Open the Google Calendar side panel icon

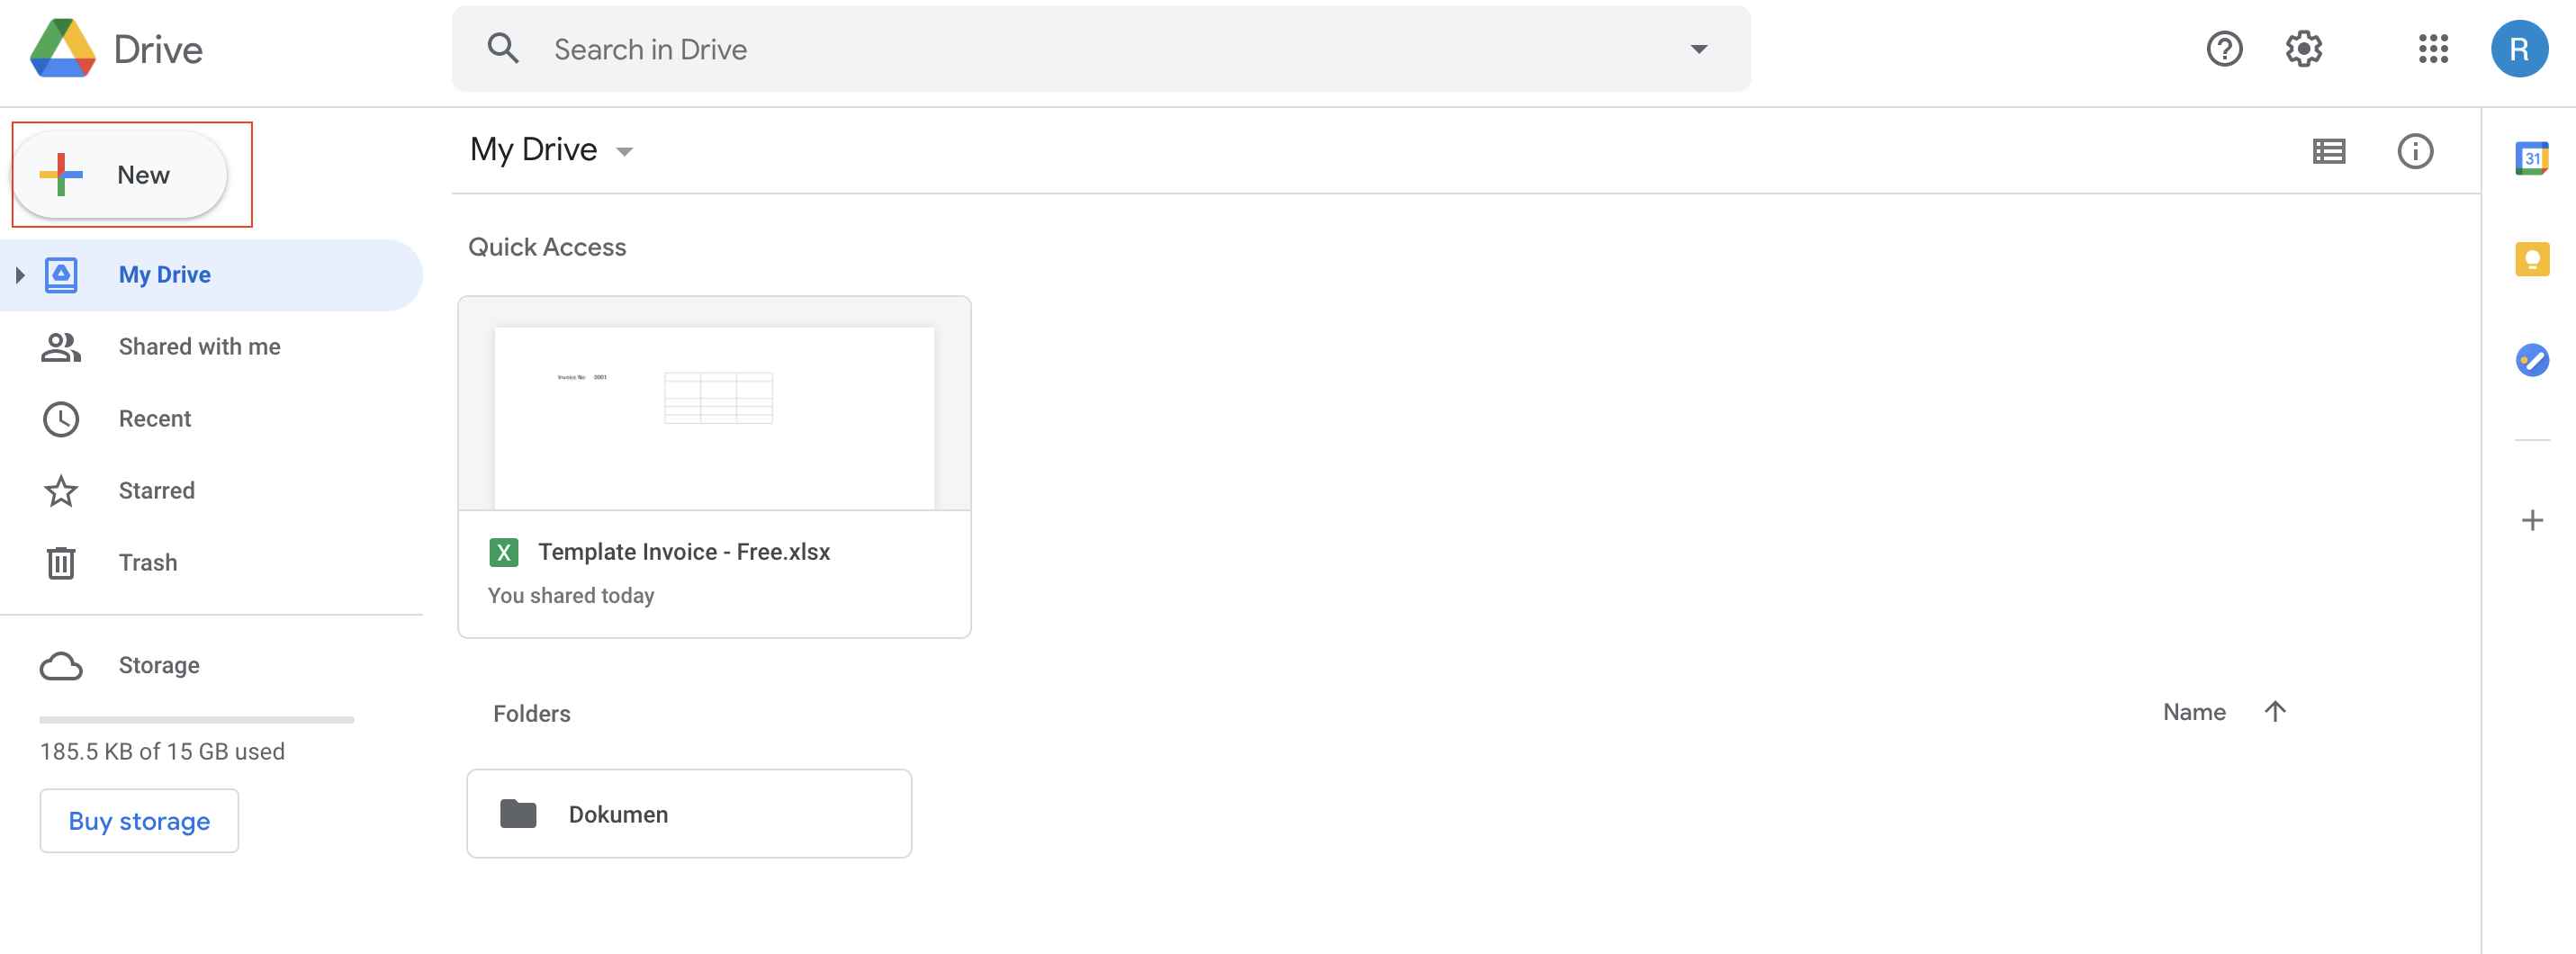2531,159
